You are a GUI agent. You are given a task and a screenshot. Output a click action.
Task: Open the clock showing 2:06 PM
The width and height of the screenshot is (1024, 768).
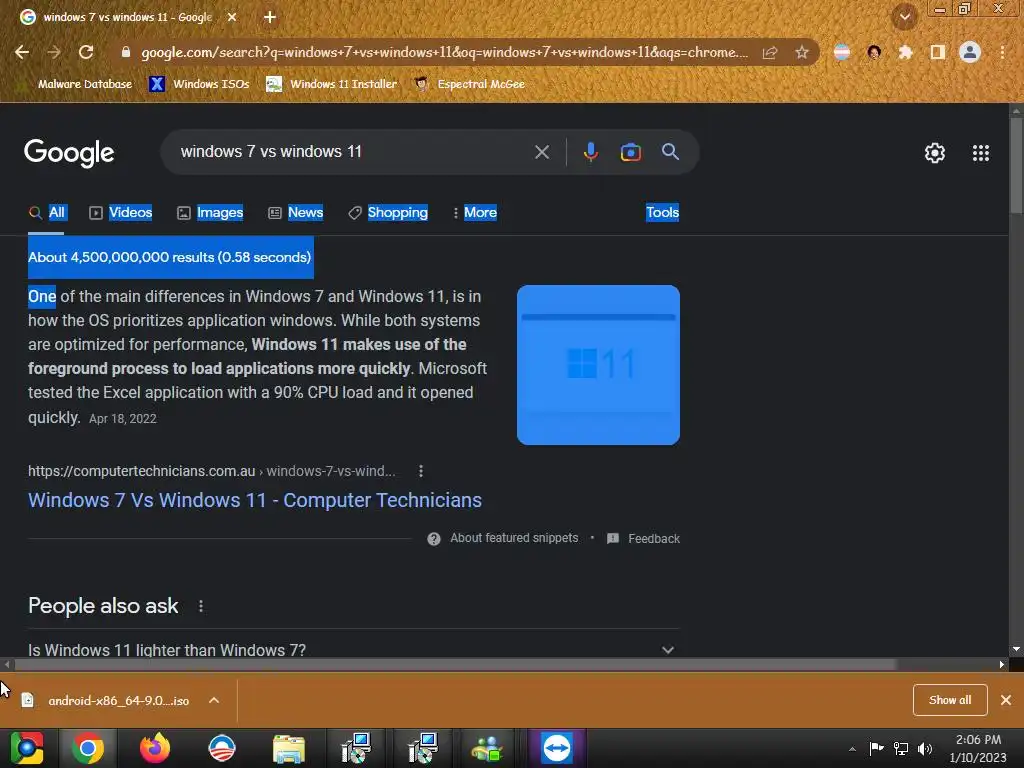click(x=978, y=748)
